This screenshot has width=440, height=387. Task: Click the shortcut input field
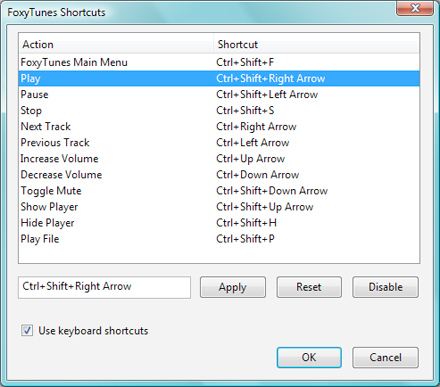pos(104,287)
